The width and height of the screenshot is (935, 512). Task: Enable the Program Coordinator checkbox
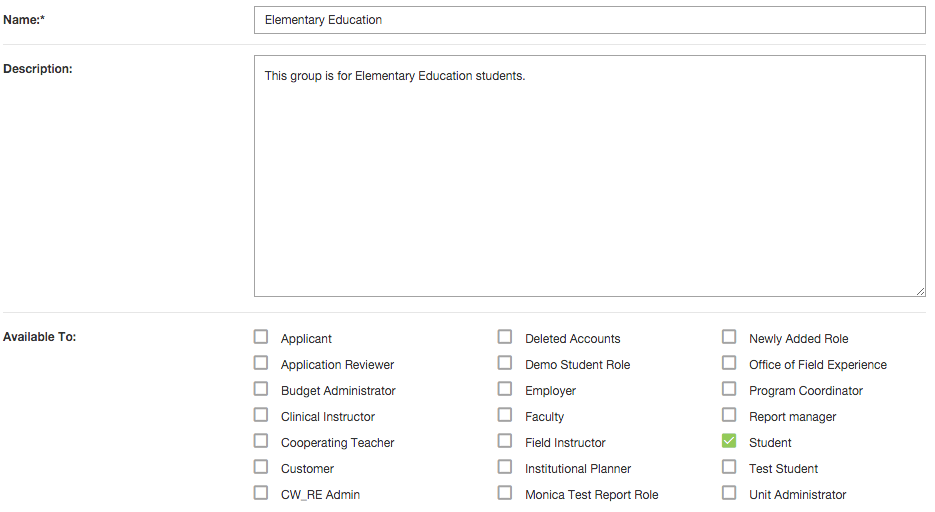point(729,389)
